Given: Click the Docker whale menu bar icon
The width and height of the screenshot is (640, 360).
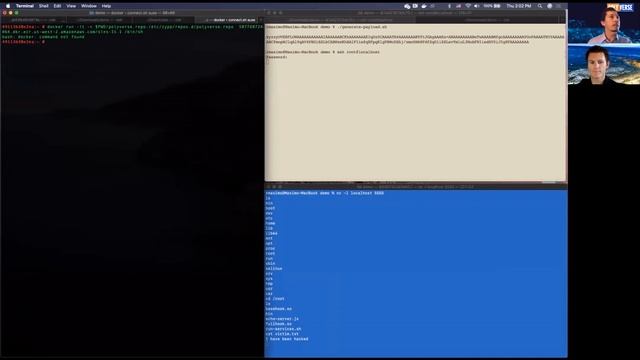Looking at the screenshot, I should click(x=424, y=6).
